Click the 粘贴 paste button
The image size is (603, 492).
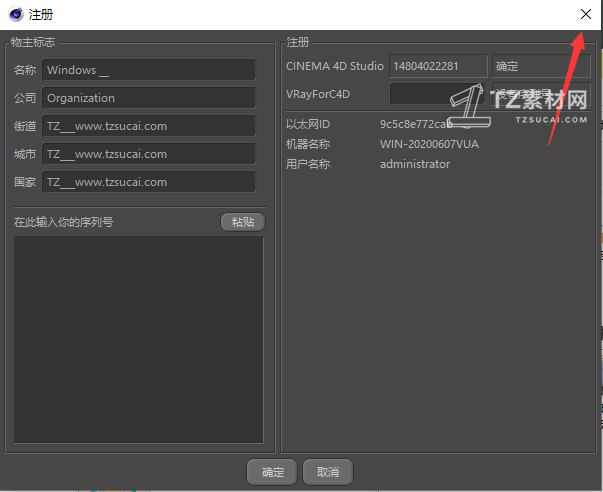pyautogui.click(x=243, y=222)
